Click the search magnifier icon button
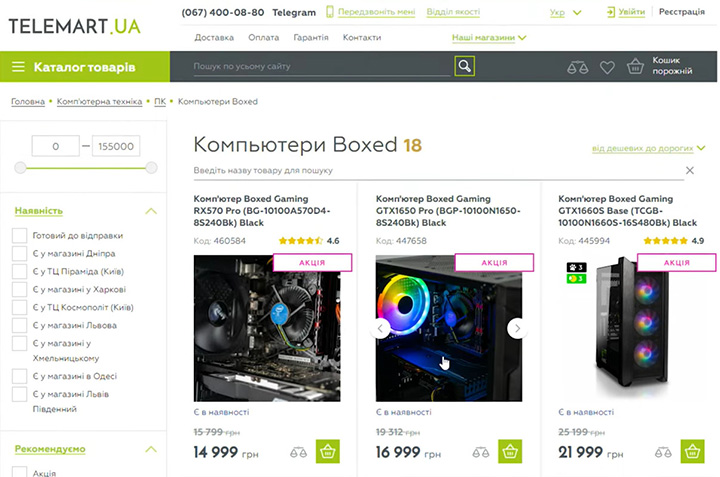The height and width of the screenshot is (477, 720). coord(464,66)
